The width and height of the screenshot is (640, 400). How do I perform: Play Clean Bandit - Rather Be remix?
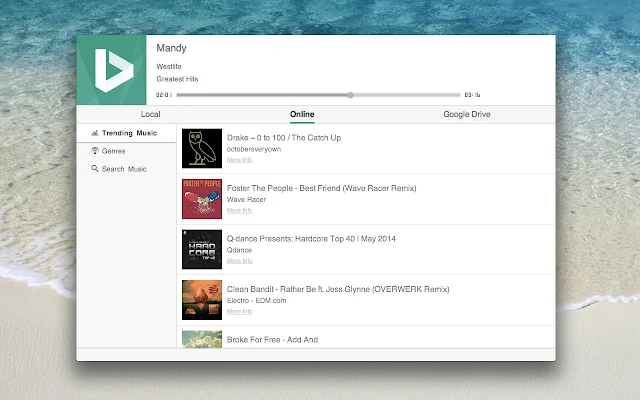click(338, 289)
